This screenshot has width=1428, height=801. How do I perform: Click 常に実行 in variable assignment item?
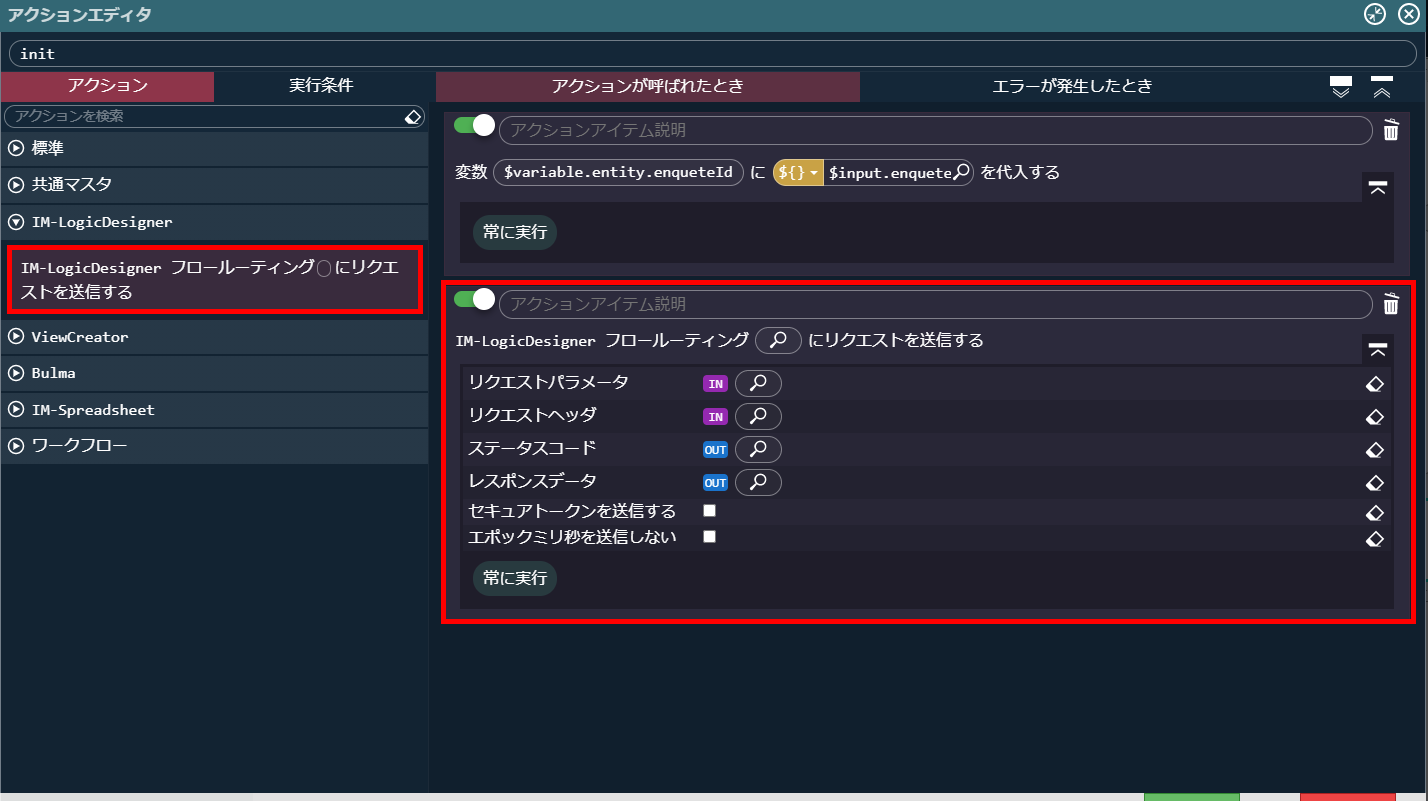tap(515, 232)
